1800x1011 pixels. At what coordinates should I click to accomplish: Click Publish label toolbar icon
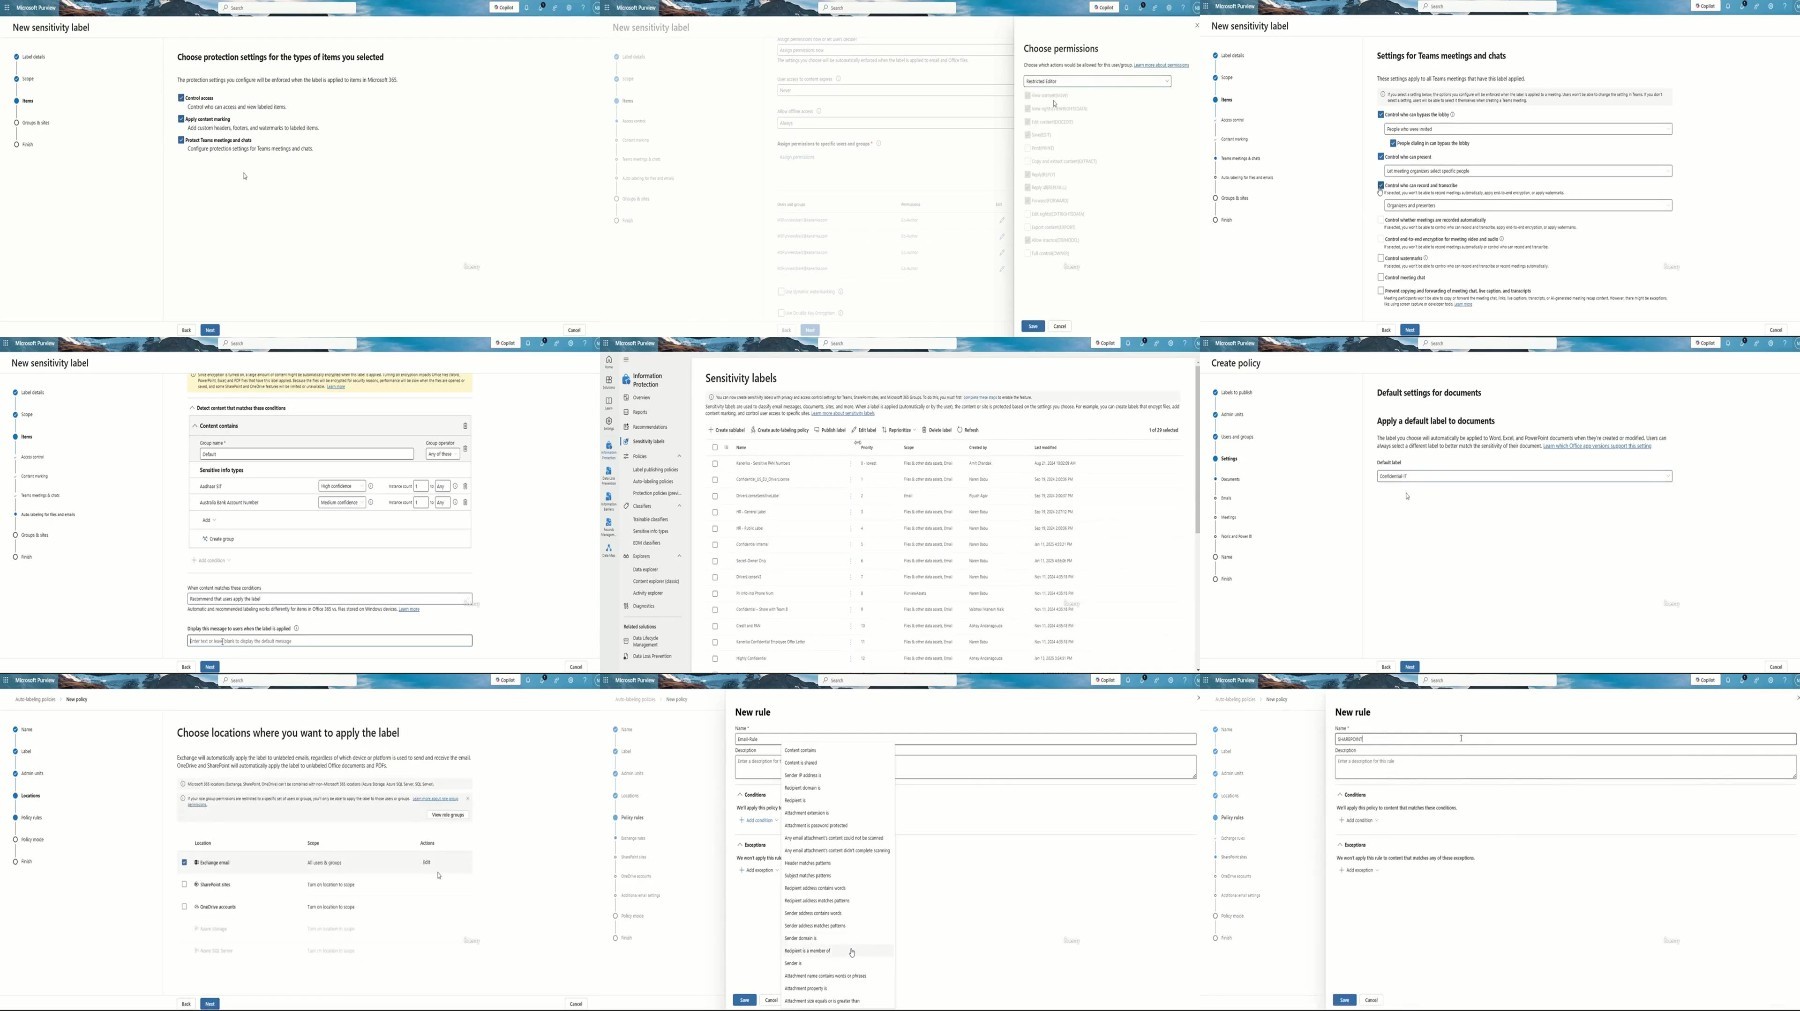coord(817,430)
